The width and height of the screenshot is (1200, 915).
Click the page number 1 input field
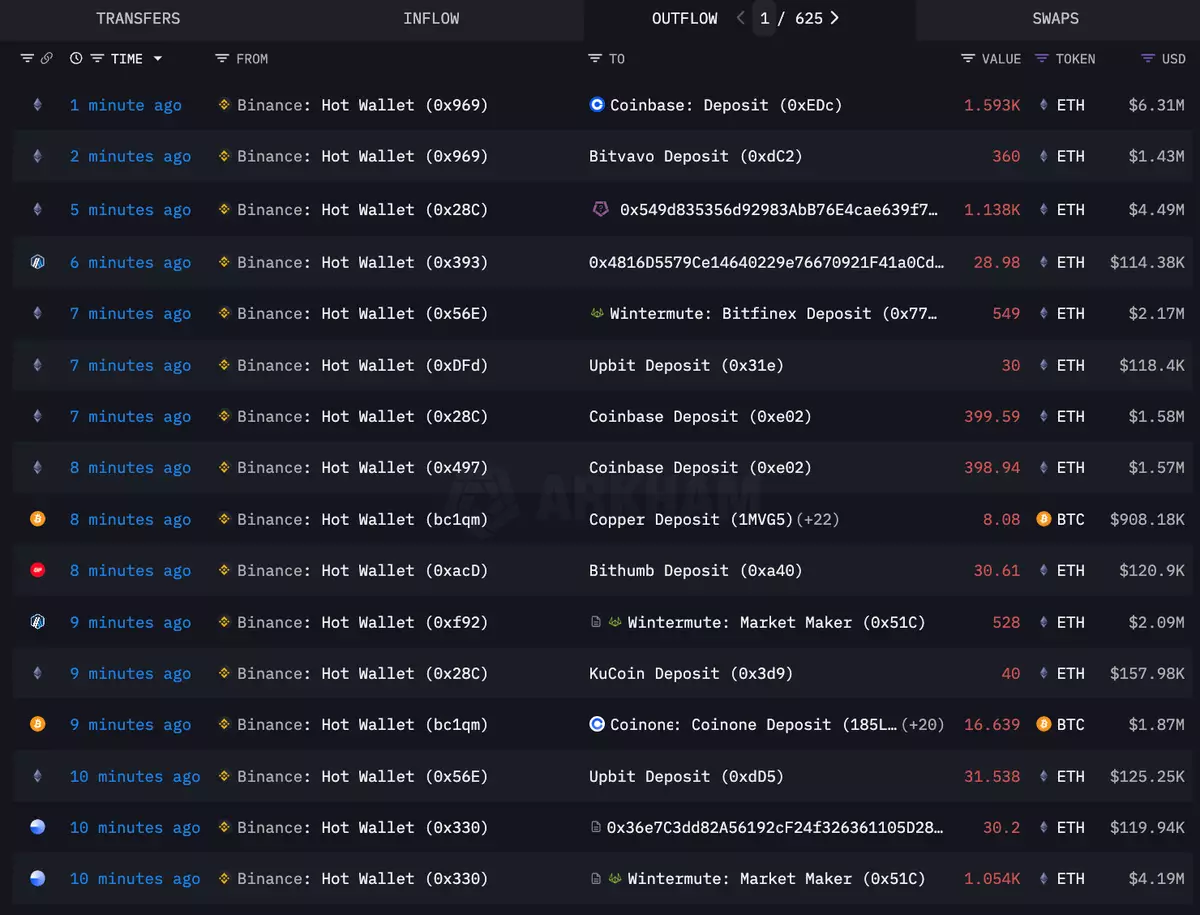[x=765, y=18]
